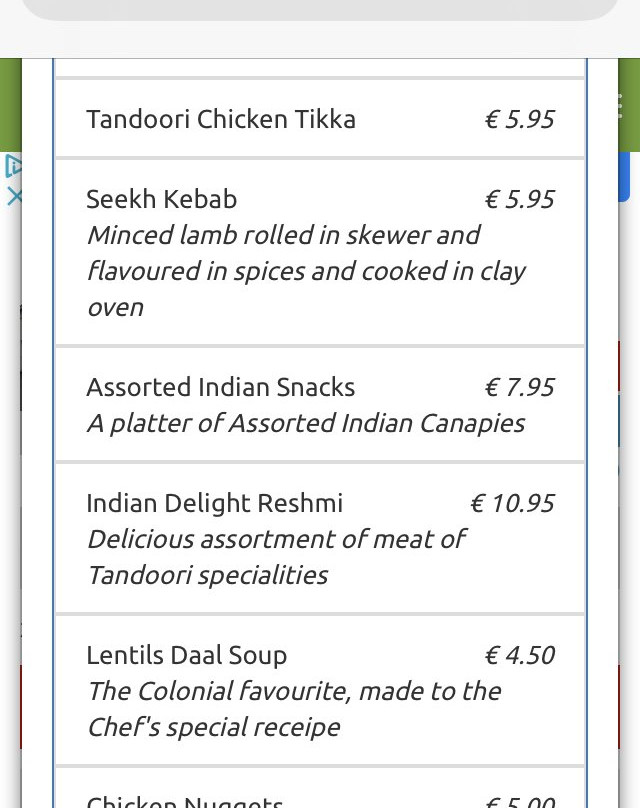Select the Tandoori Chicken Tikka item
The image size is (640, 808).
coord(320,119)
